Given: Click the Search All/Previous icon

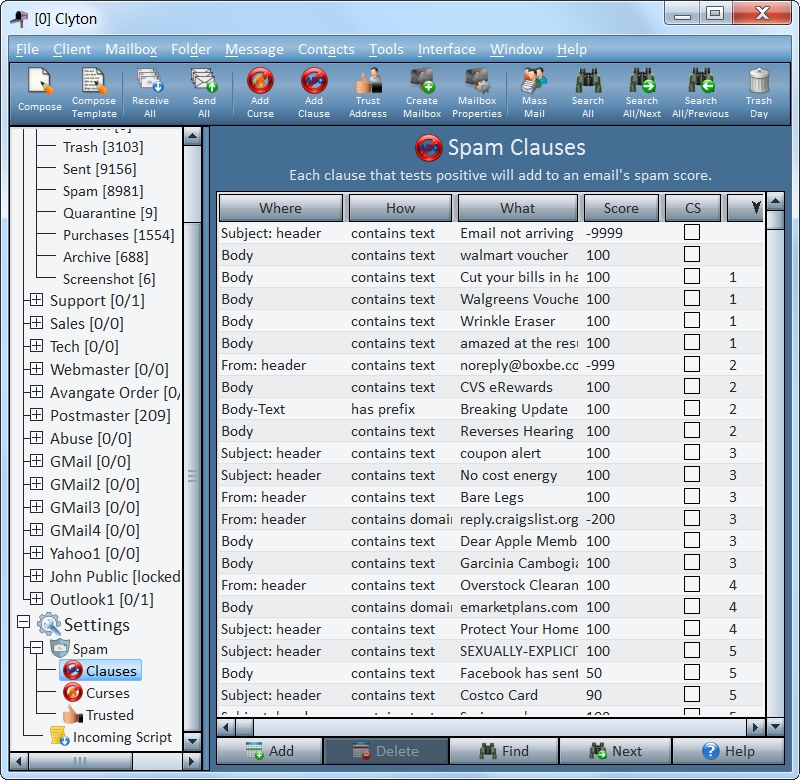Looking at the screenshot, I should tap(701, 93).
